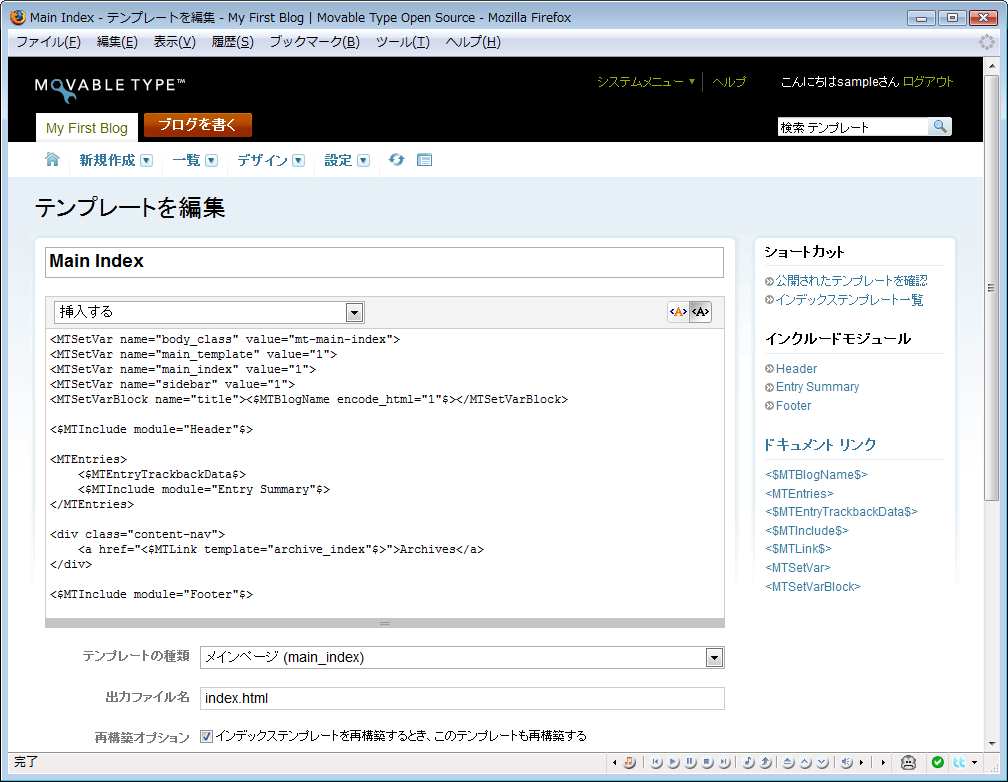Click the Main Index template name field
Viewport: 1008px width, 782px height.
pos(384,262)
